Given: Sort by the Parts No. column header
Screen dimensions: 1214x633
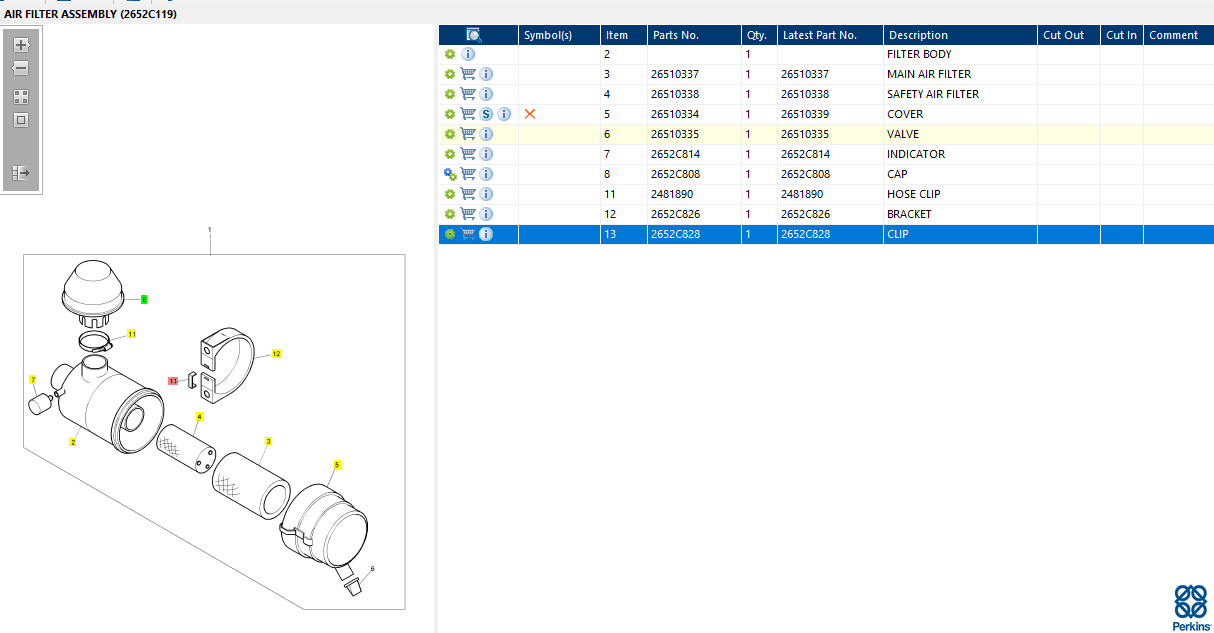Looking at the screenshot, I should click(676, 35).
